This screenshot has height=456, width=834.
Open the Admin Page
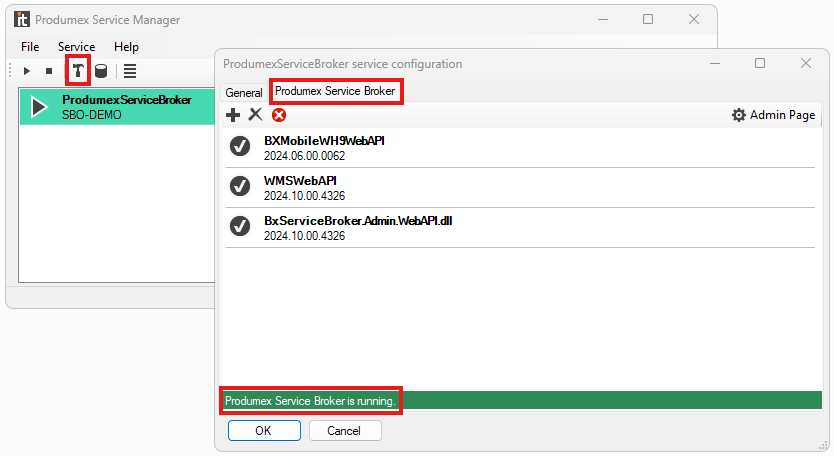point(773,115)
